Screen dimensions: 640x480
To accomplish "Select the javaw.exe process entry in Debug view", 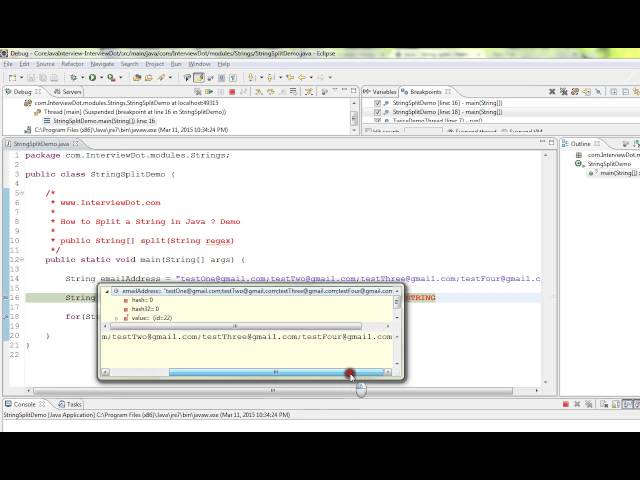I will pyautogui.click(x=131, y=130).
